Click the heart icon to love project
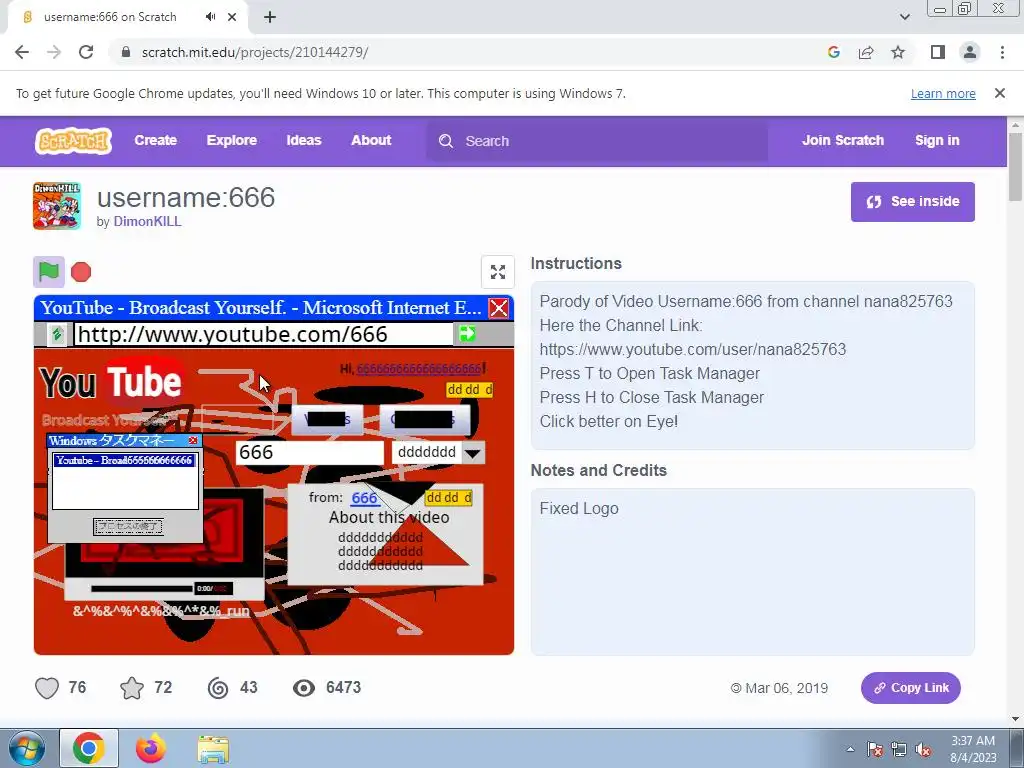The height and width of the screenshot is (768, 1024). coord(47,688)
